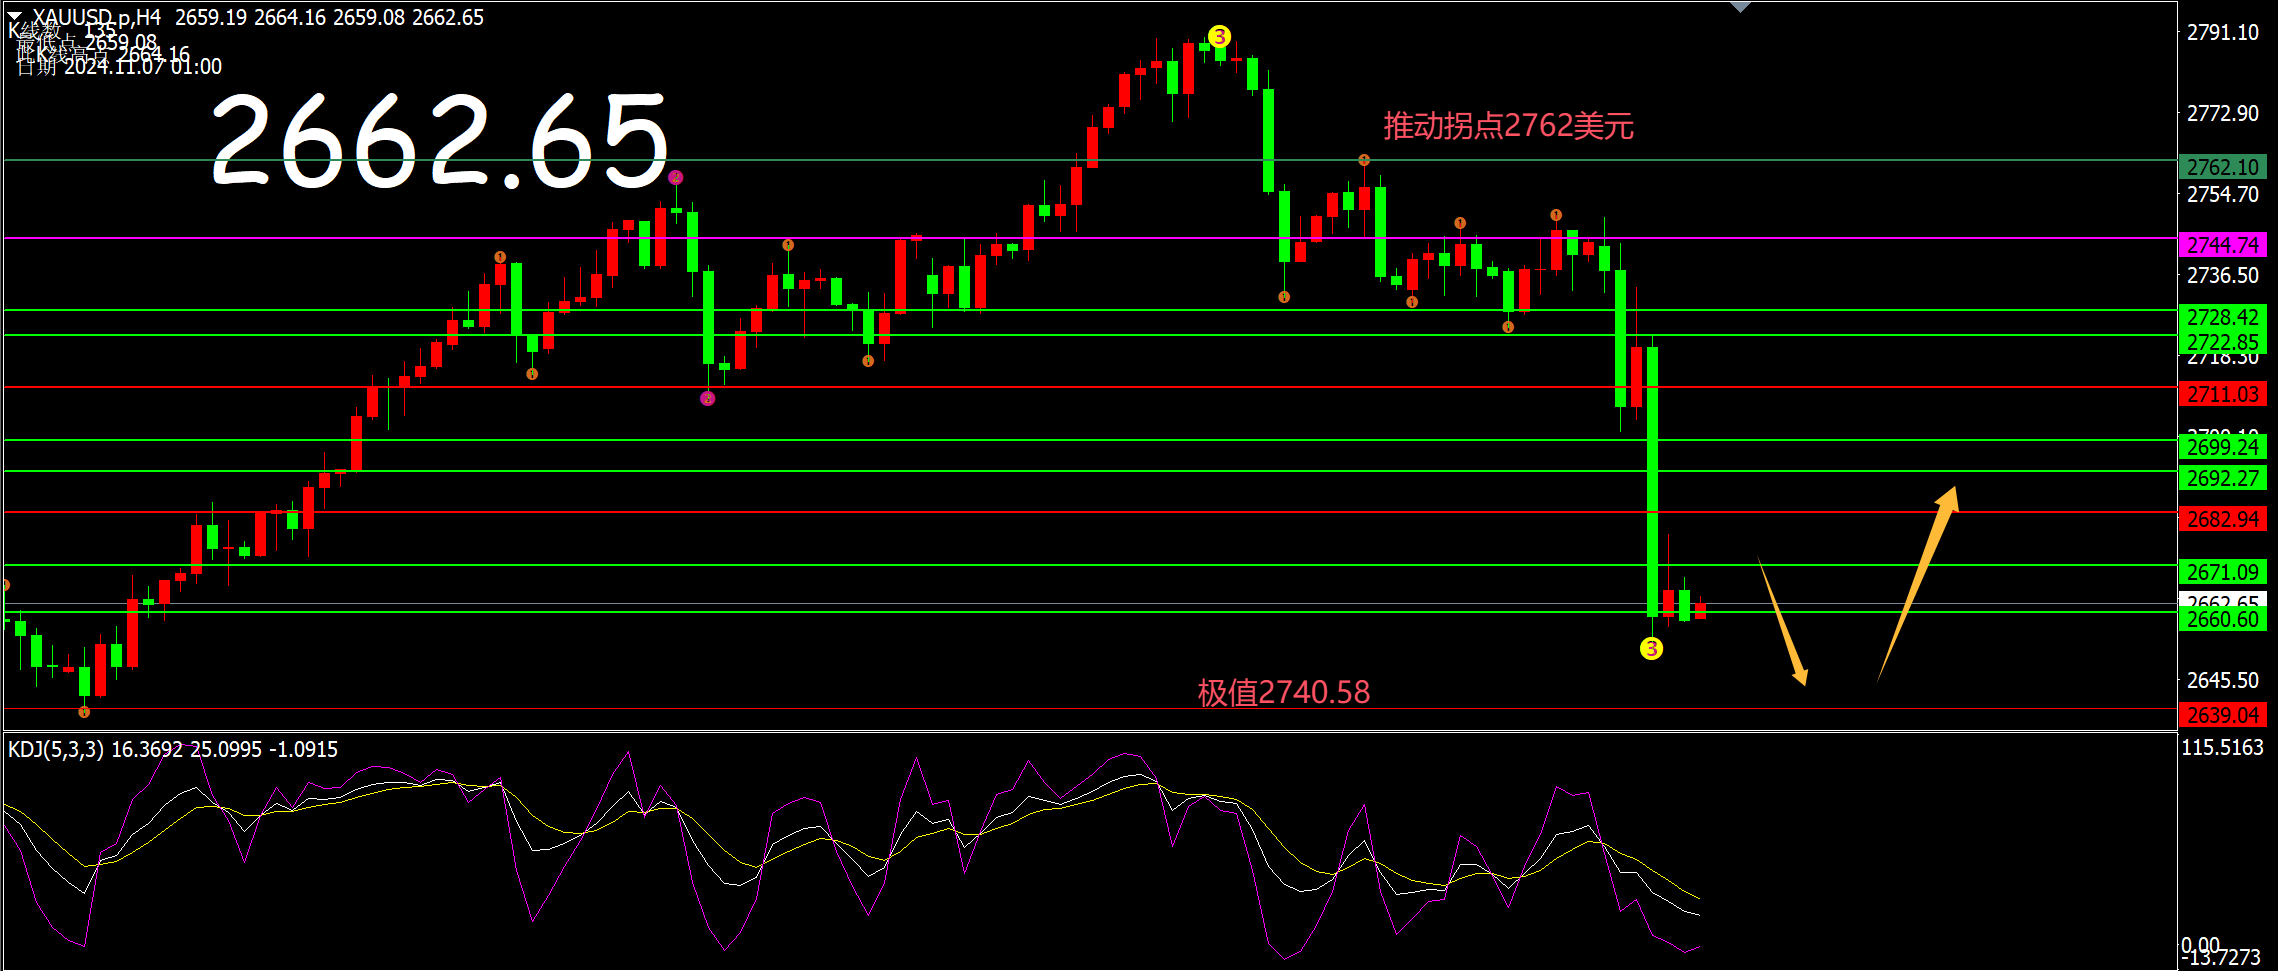Select the red 2682.94 price level tag
Viewport: 2278px width, 971px height.
(x=2222, y=519)
